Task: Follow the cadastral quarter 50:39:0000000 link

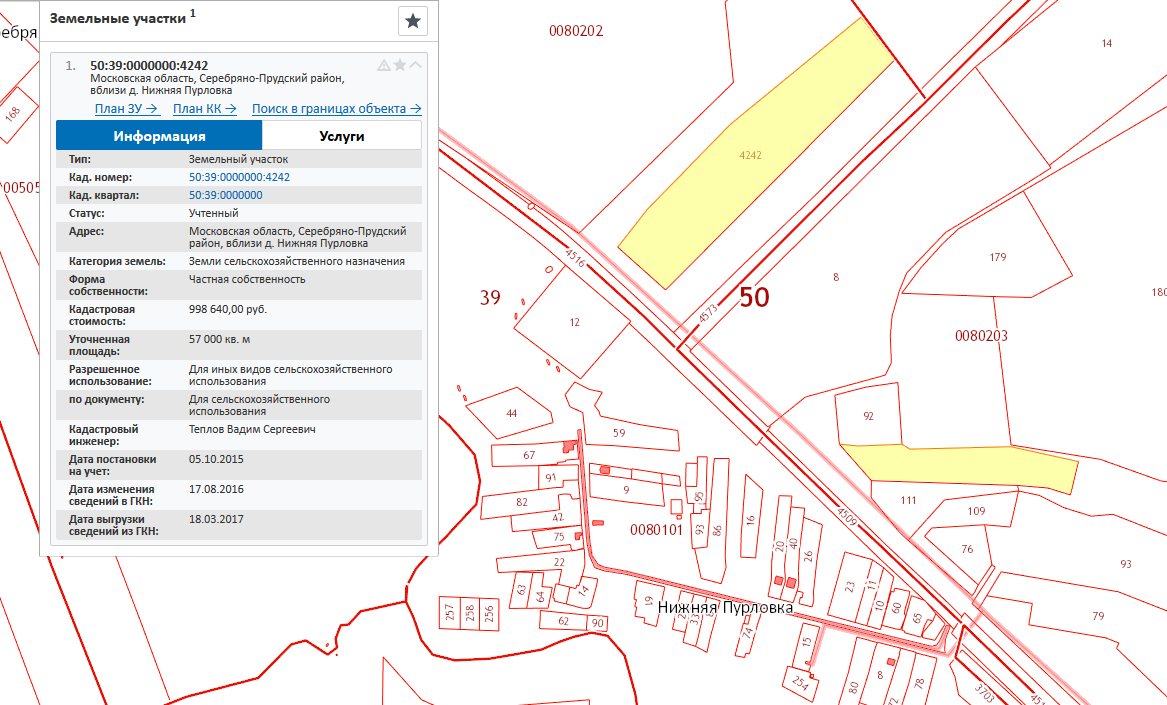Action: click(x=226, y=195)
